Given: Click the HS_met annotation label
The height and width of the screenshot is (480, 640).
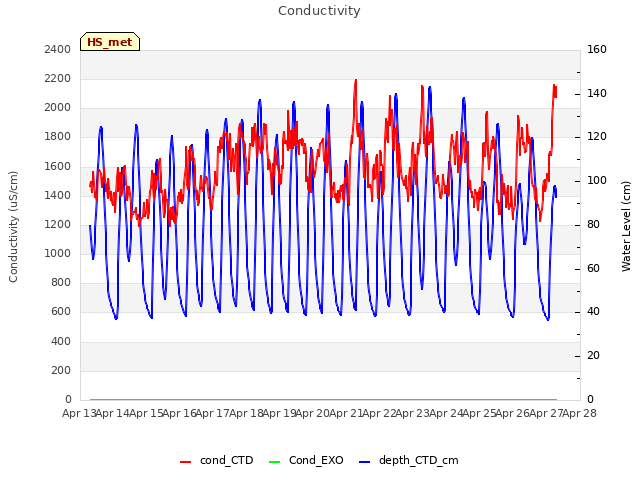Looking at the screenshot, I should 110,42.
